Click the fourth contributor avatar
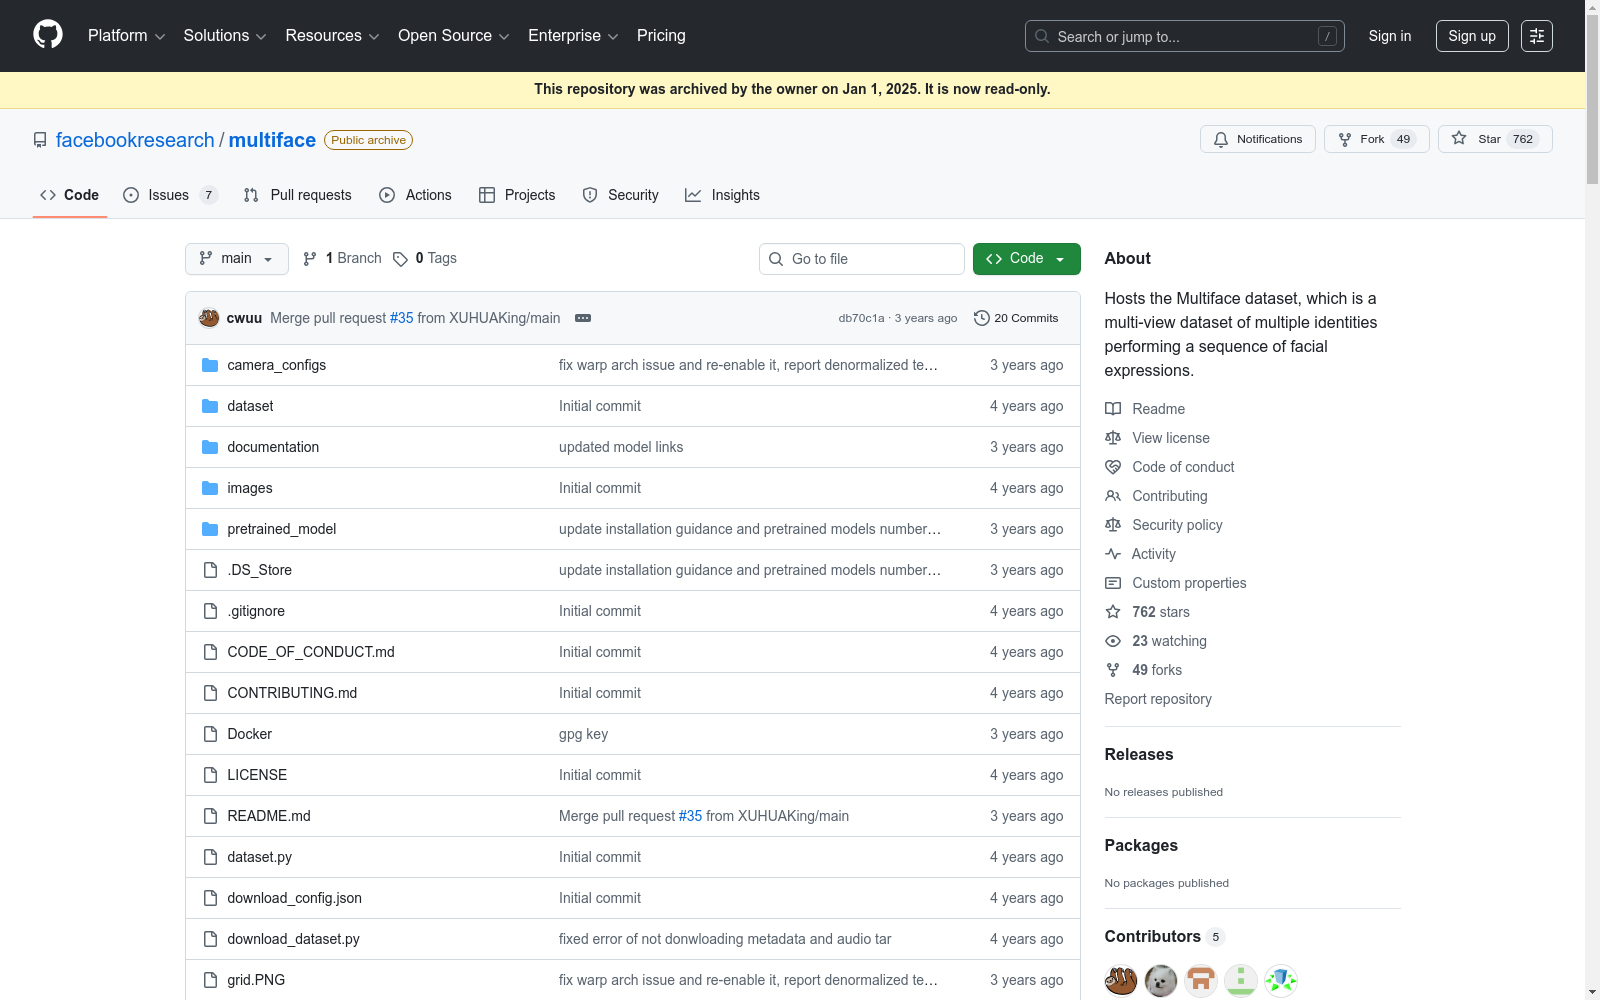Viewport: 1600px width, 1000px height. [1241, 981]
